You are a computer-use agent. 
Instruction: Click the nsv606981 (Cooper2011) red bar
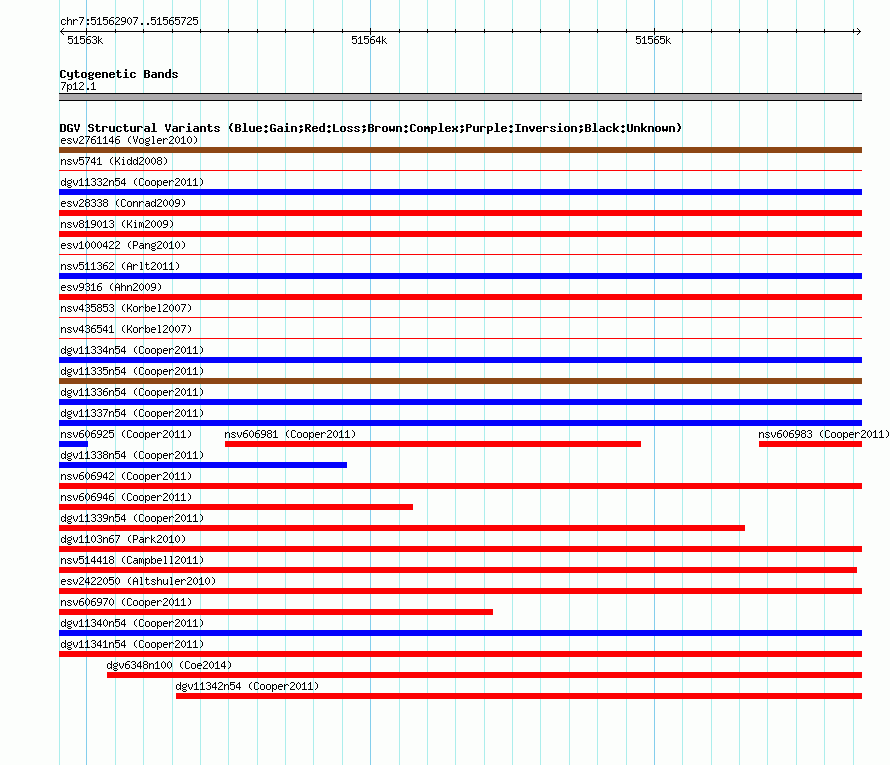pos(433,444)
